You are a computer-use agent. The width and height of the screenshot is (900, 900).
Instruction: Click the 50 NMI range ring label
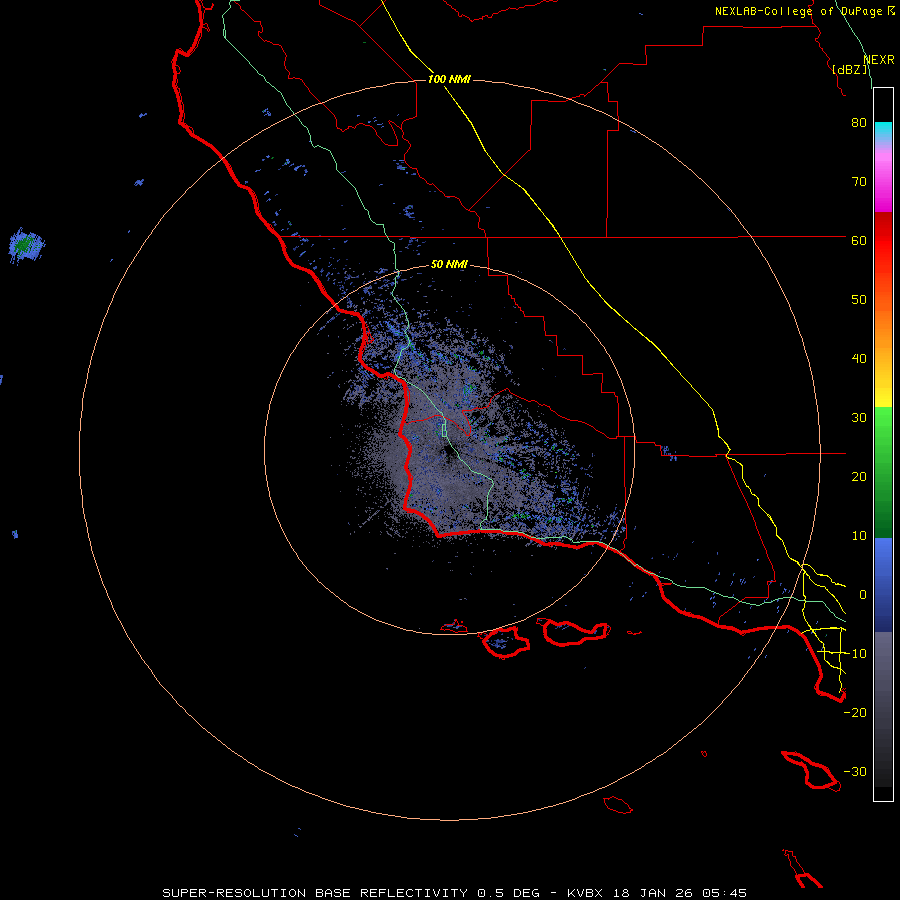[449, 265]
